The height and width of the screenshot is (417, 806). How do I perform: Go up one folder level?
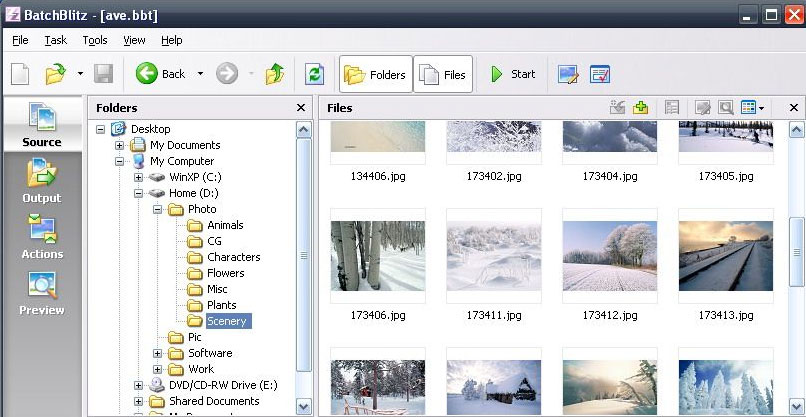pos(275,74)
